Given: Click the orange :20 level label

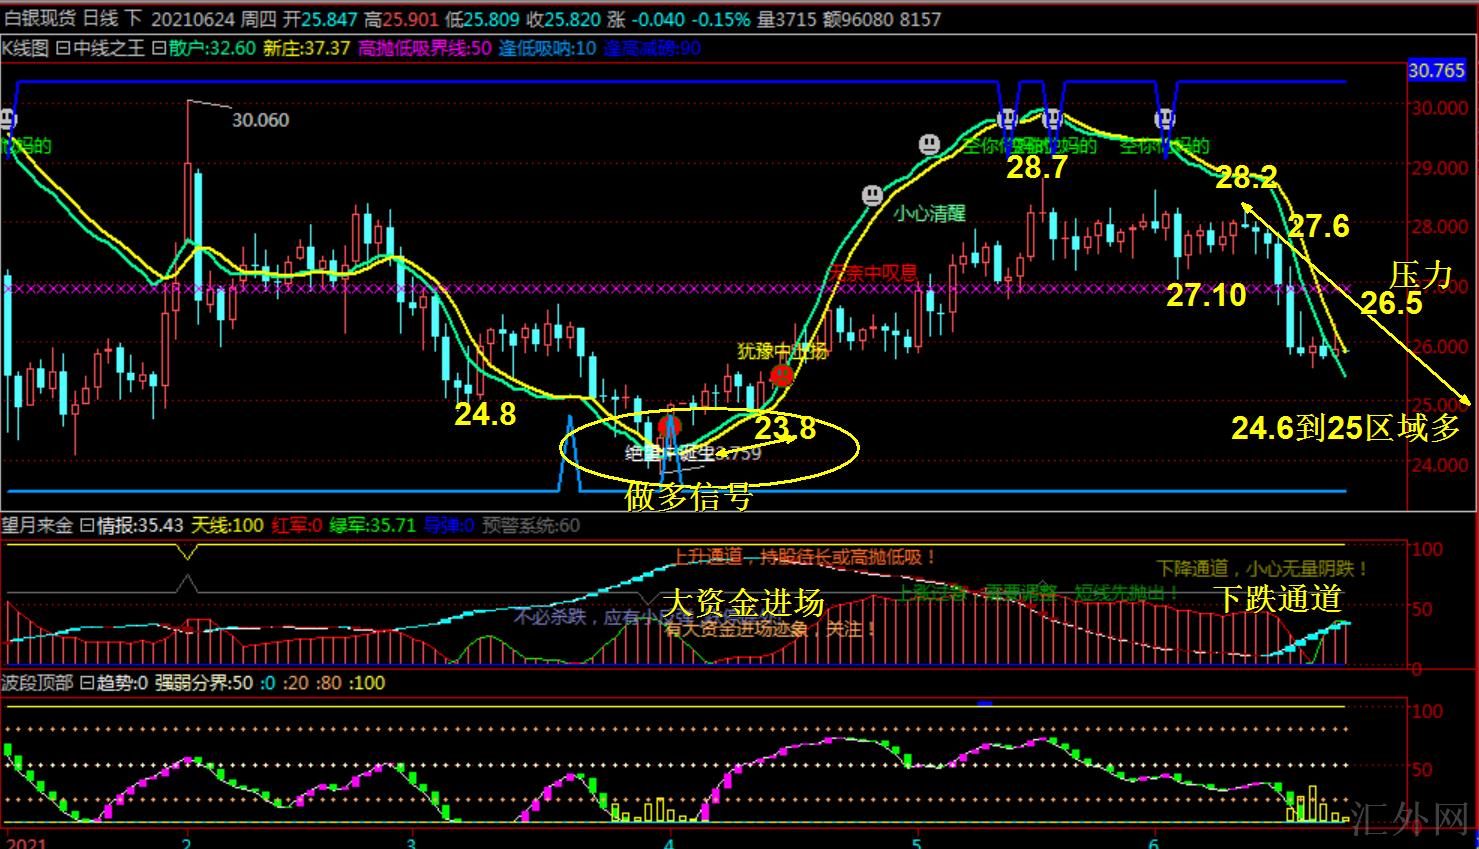Looking at the screenshot, I should point(295,684).
